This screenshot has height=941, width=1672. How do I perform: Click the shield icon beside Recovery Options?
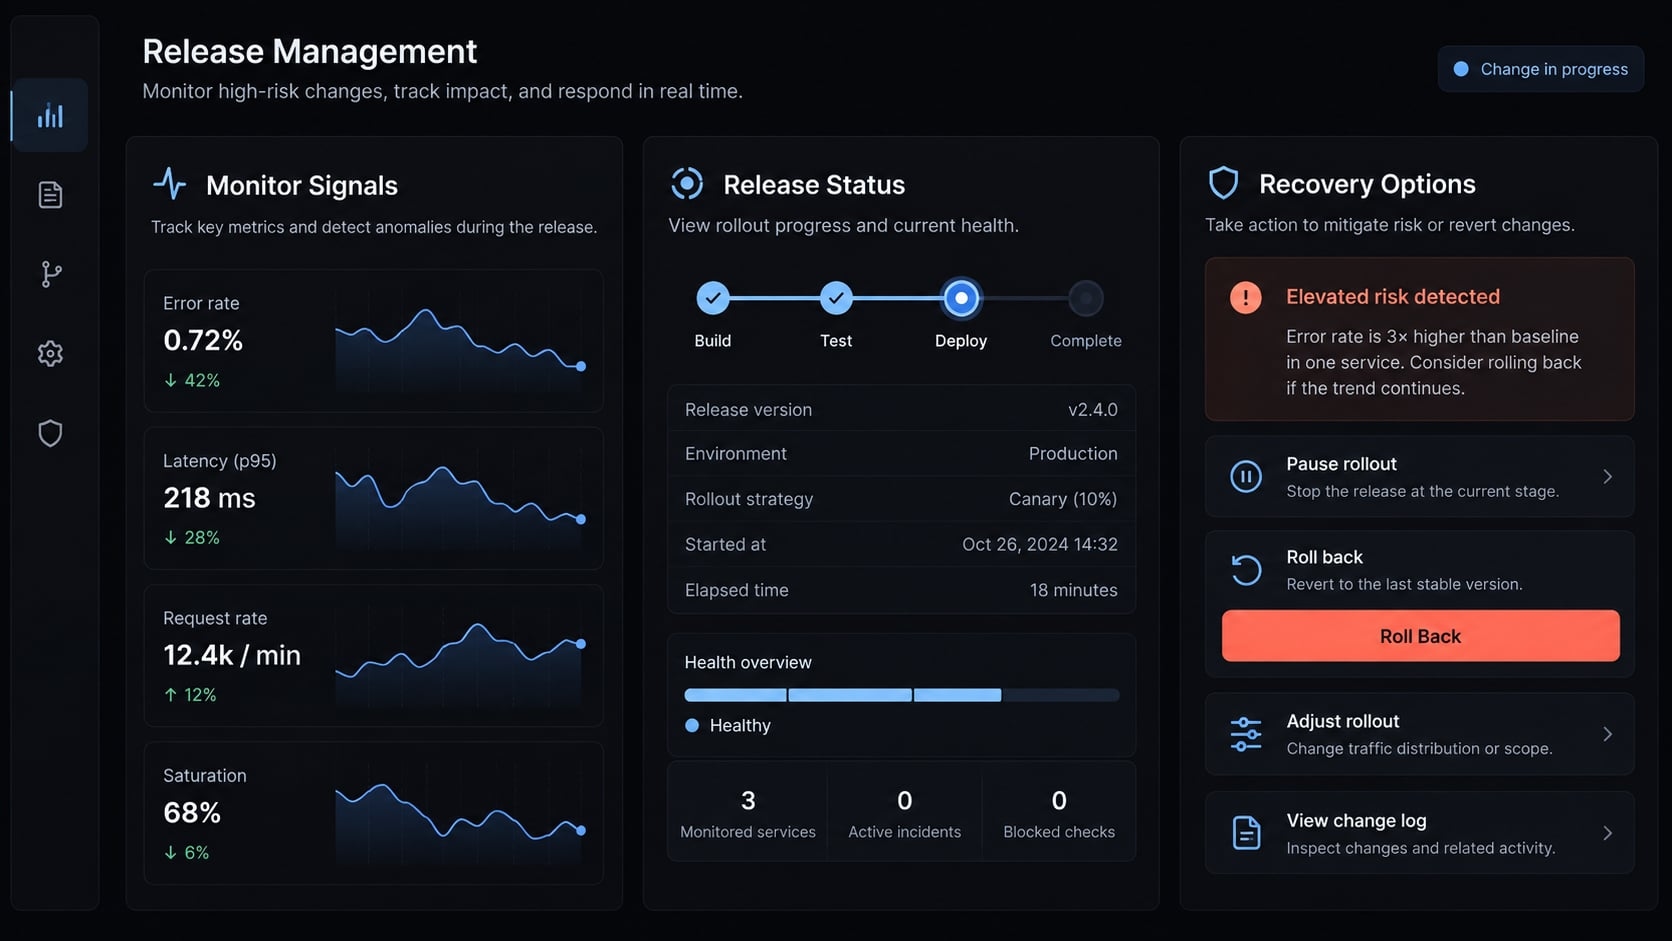coord(1223,183)
